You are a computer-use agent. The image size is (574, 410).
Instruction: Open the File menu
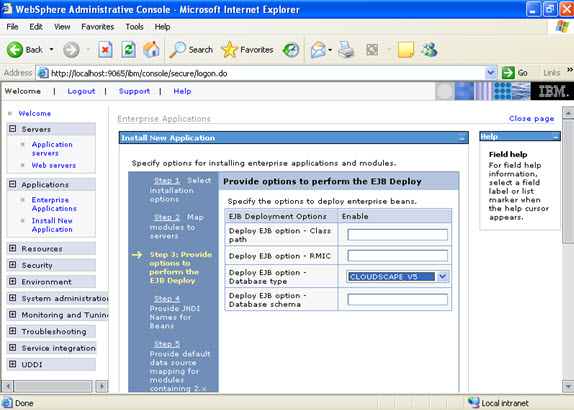click(x=12, y=27)
